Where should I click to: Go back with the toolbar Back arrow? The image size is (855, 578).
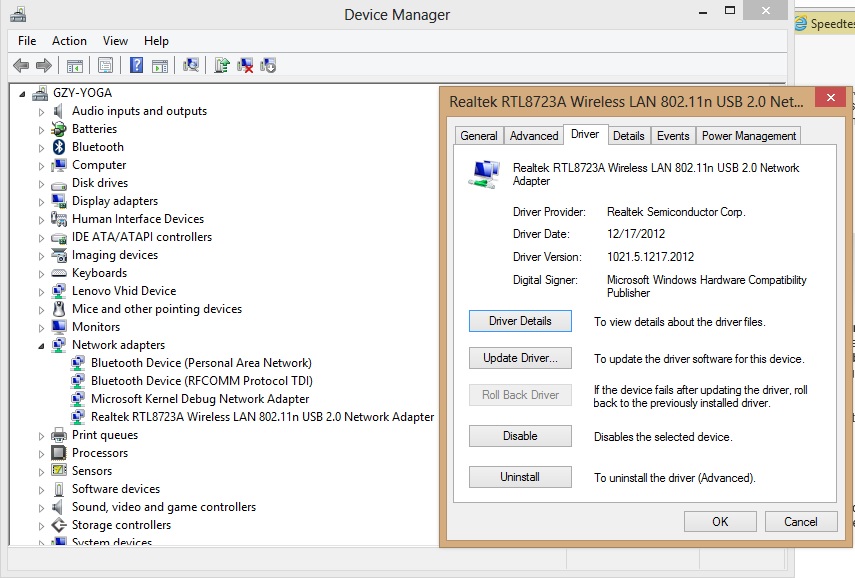click(x=21, y=66)
